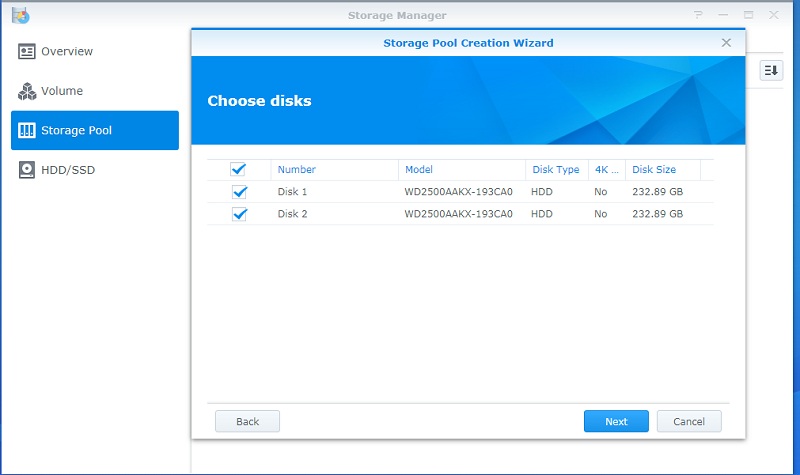
Task: Click the Overview sidebar icon
Action: (27, 52)
